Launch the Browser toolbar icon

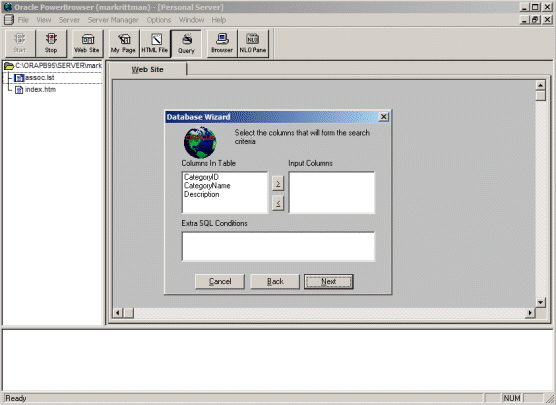point(222,43)
